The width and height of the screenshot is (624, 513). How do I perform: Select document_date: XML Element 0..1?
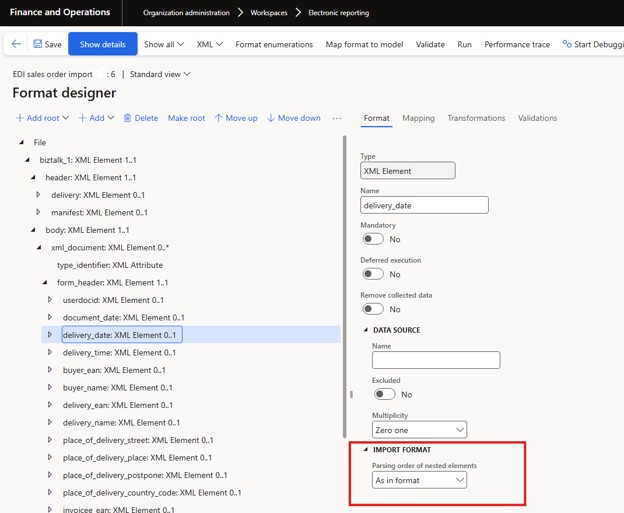point(123,317)
